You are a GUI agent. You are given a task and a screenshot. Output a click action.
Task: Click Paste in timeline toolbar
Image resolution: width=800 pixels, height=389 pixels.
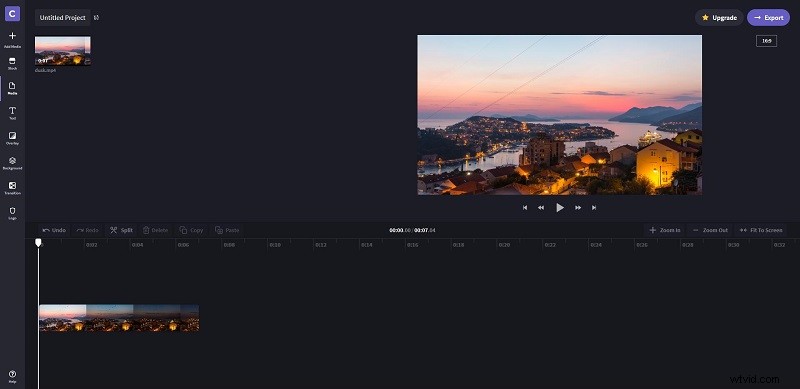[x=227, y=230]
